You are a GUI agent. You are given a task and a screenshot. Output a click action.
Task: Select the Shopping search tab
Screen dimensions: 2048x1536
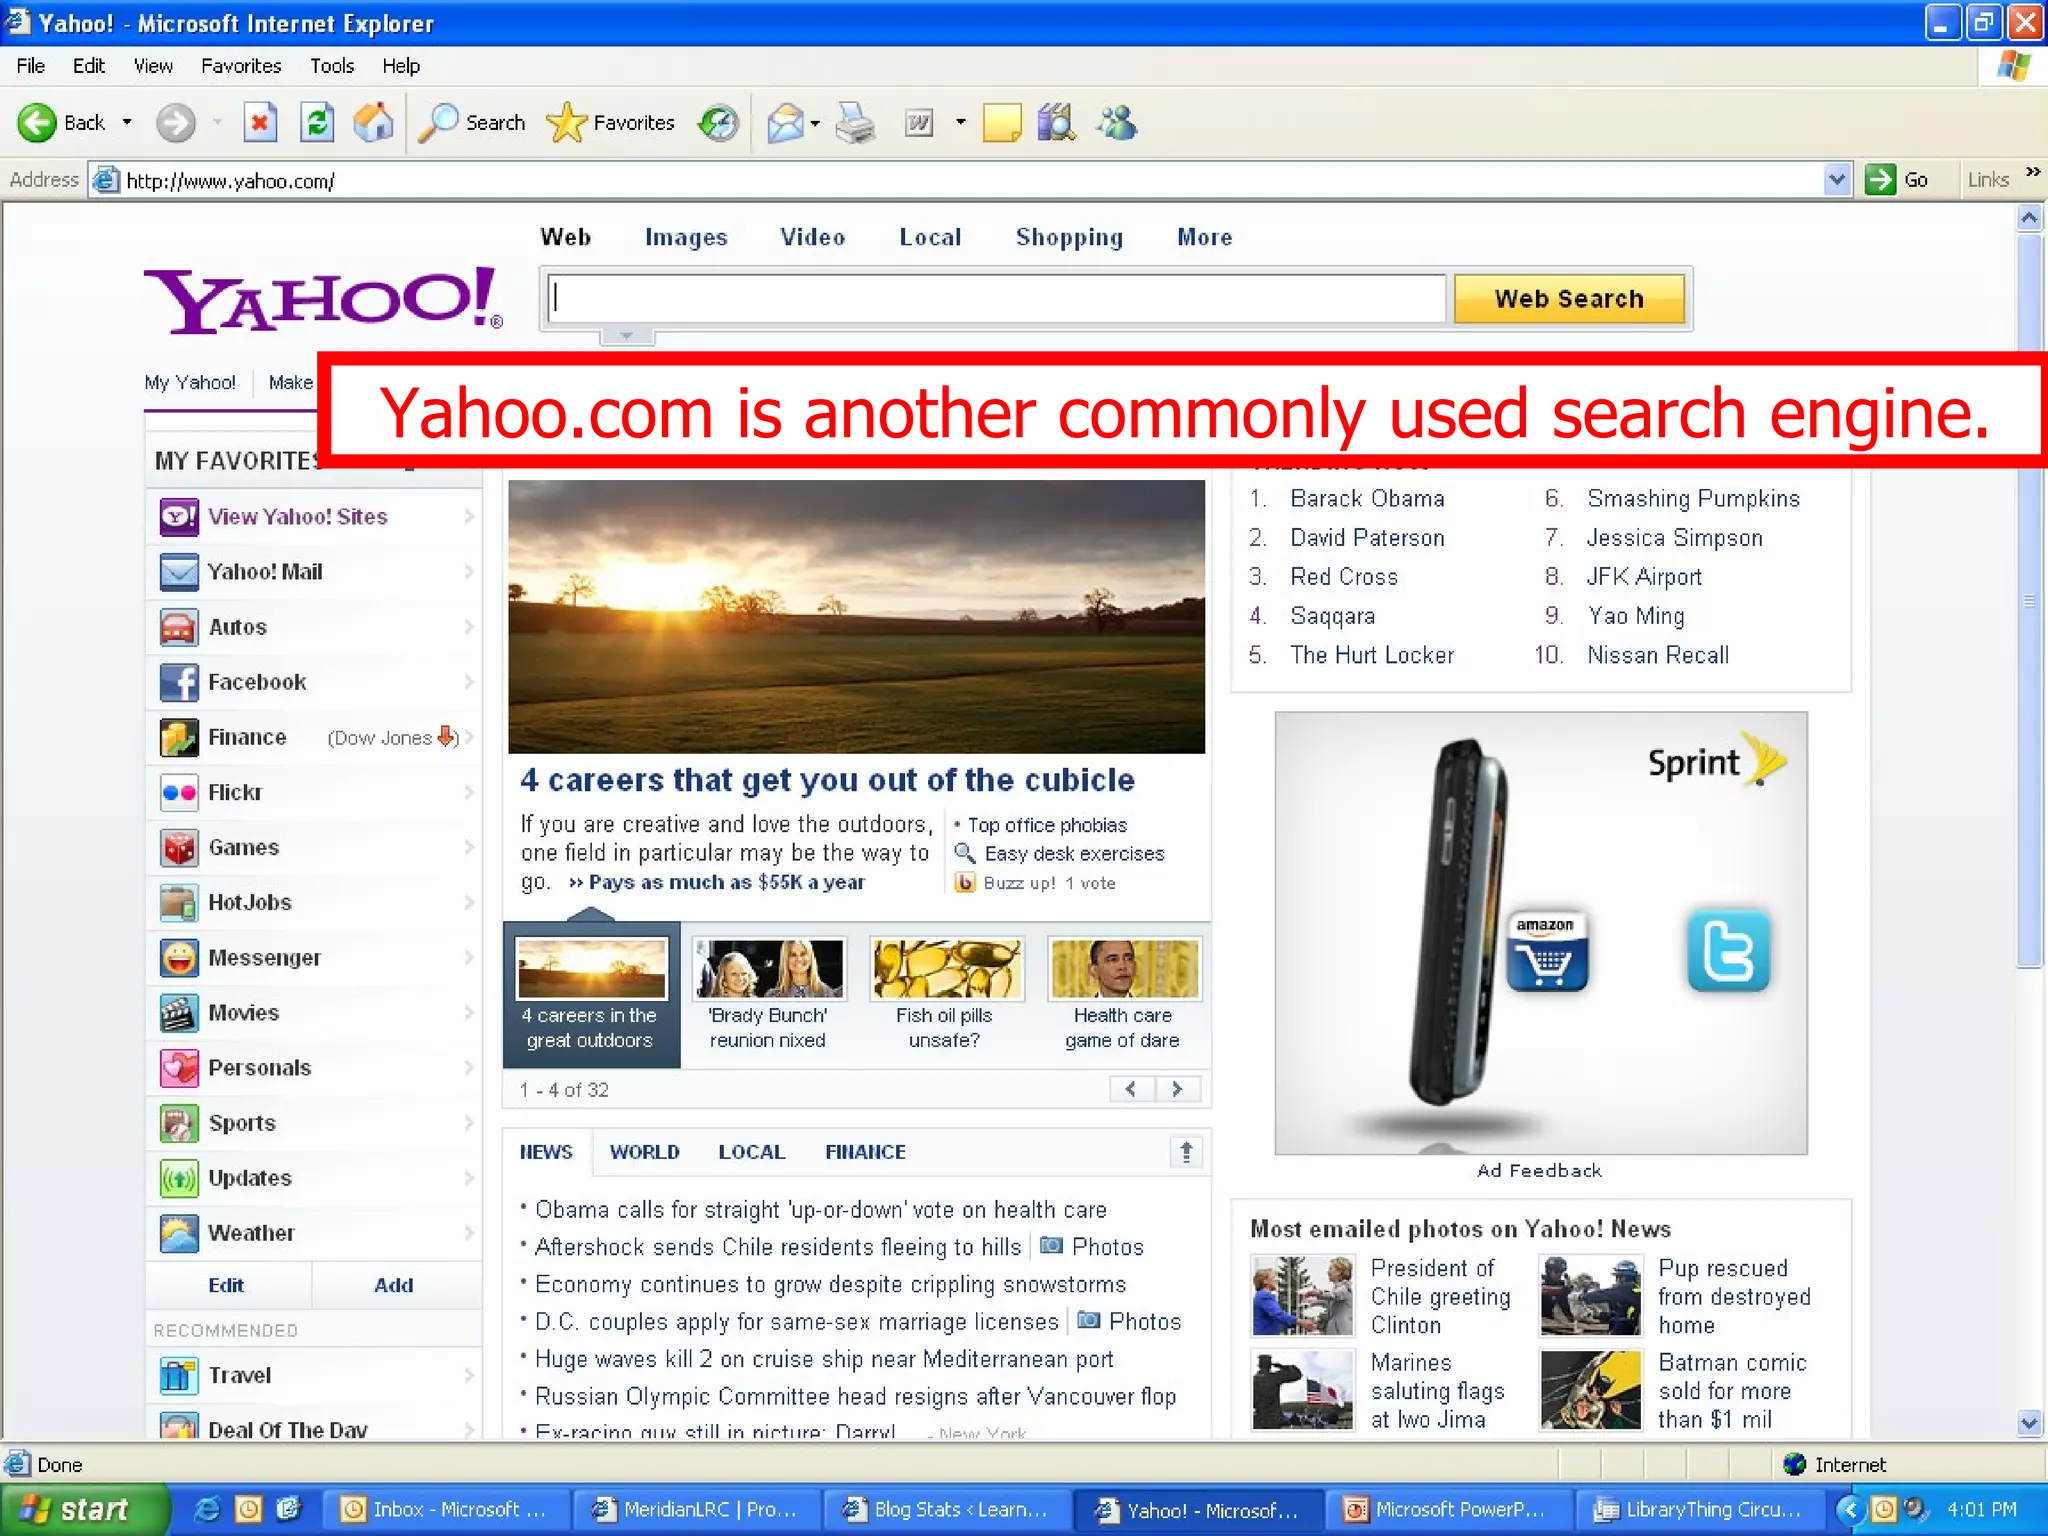pyautogui.click(x=1069, y=237)
